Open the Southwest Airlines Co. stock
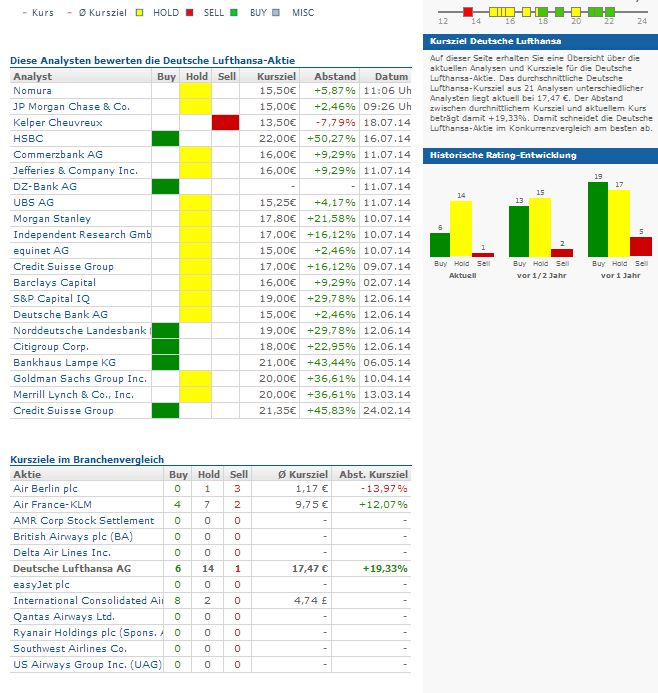Viewport: 658px width, 693px height. (x=70, y=648)
